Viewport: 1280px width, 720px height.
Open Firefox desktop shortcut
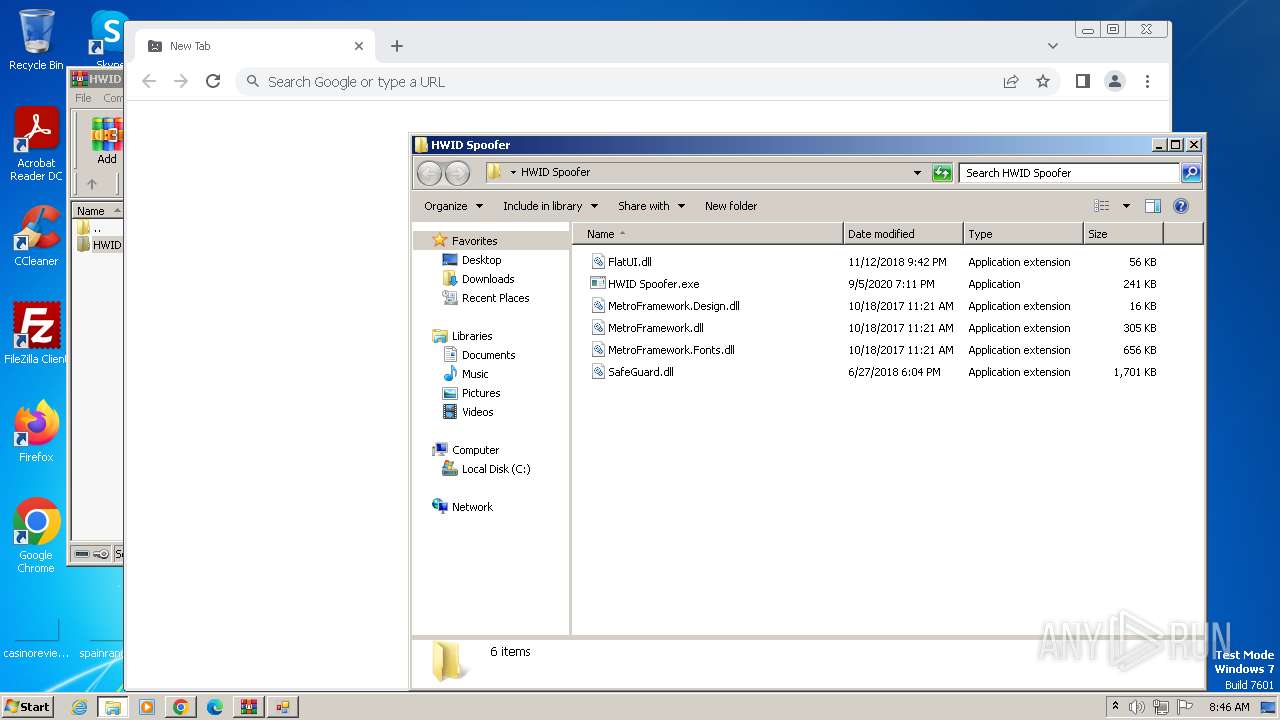click(x=36, y=432)
